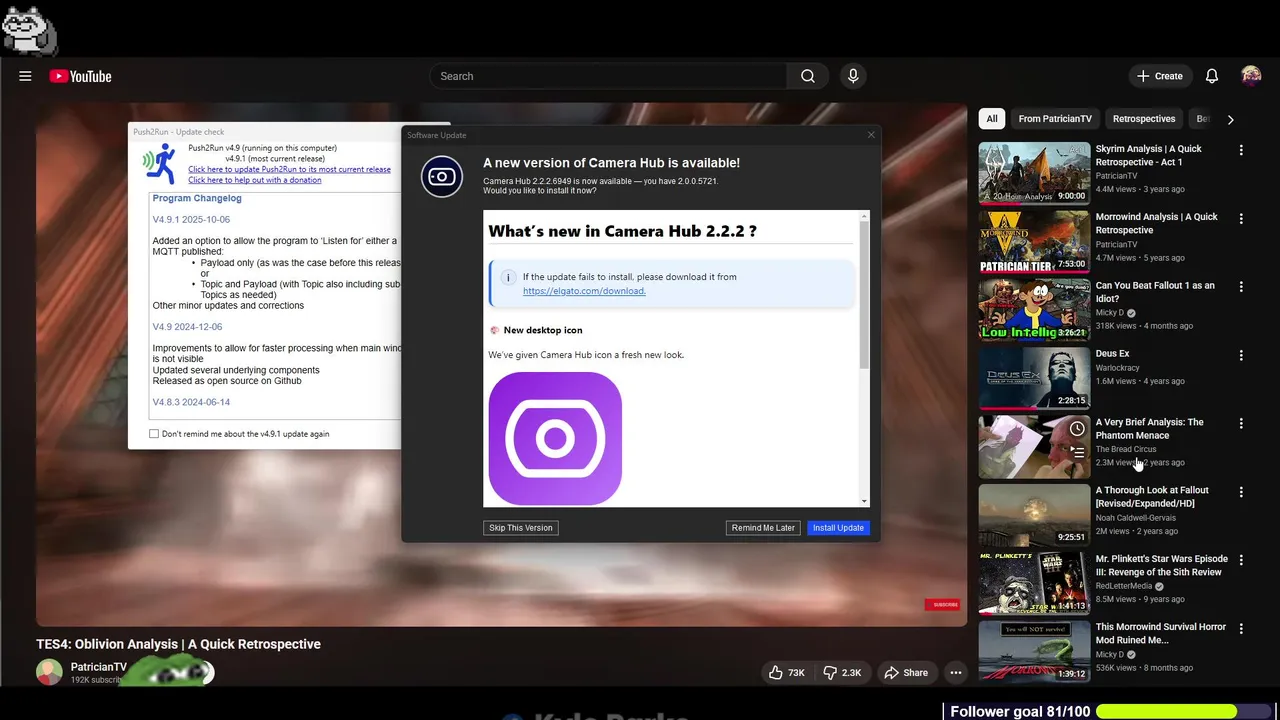Open the PatricianTV channel avatar
Image resolution: width=1280 pixels, height=720 pixels.
49,672
